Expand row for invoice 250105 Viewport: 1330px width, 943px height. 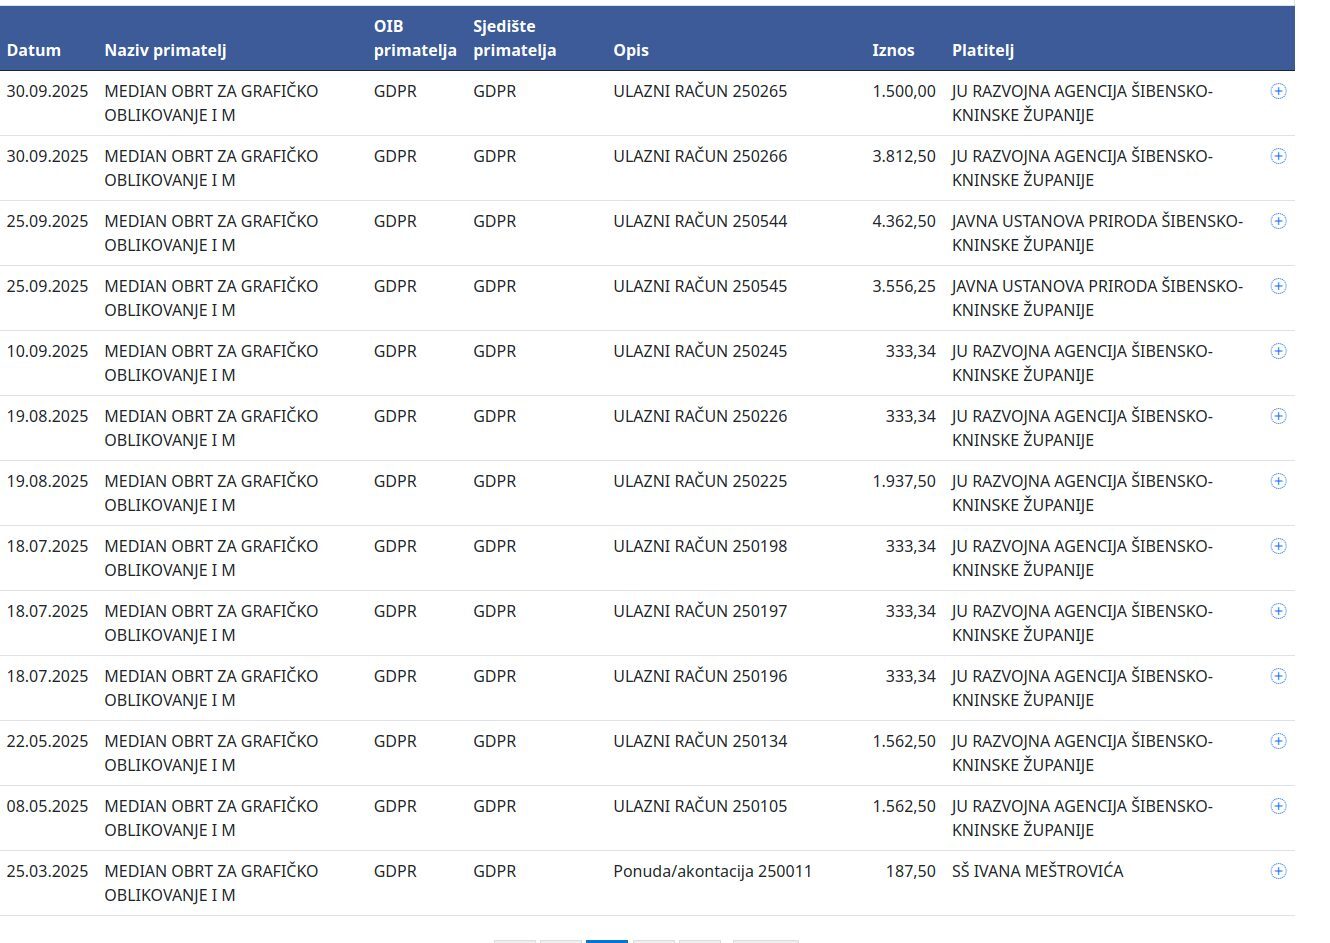(x=1278, y=806)
